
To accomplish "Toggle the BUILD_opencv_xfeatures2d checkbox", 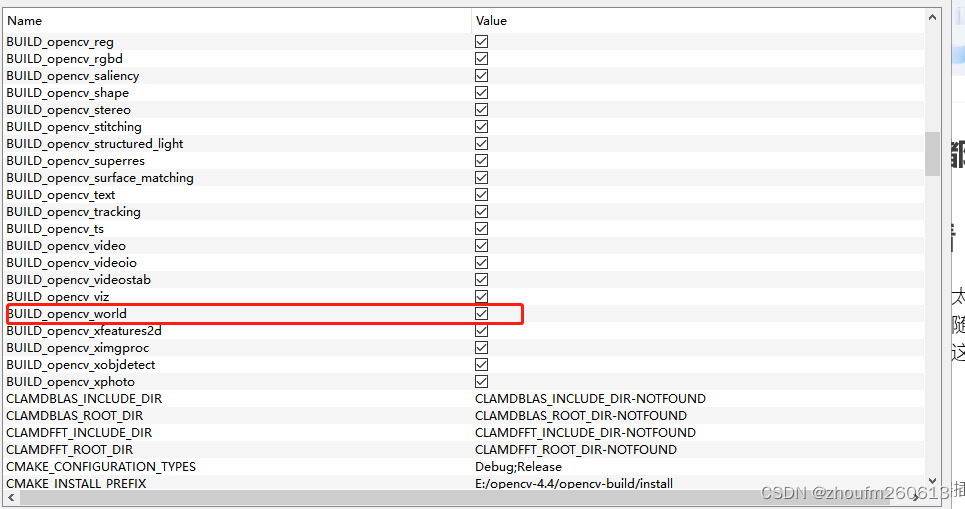I will click(x=481, y=331).
